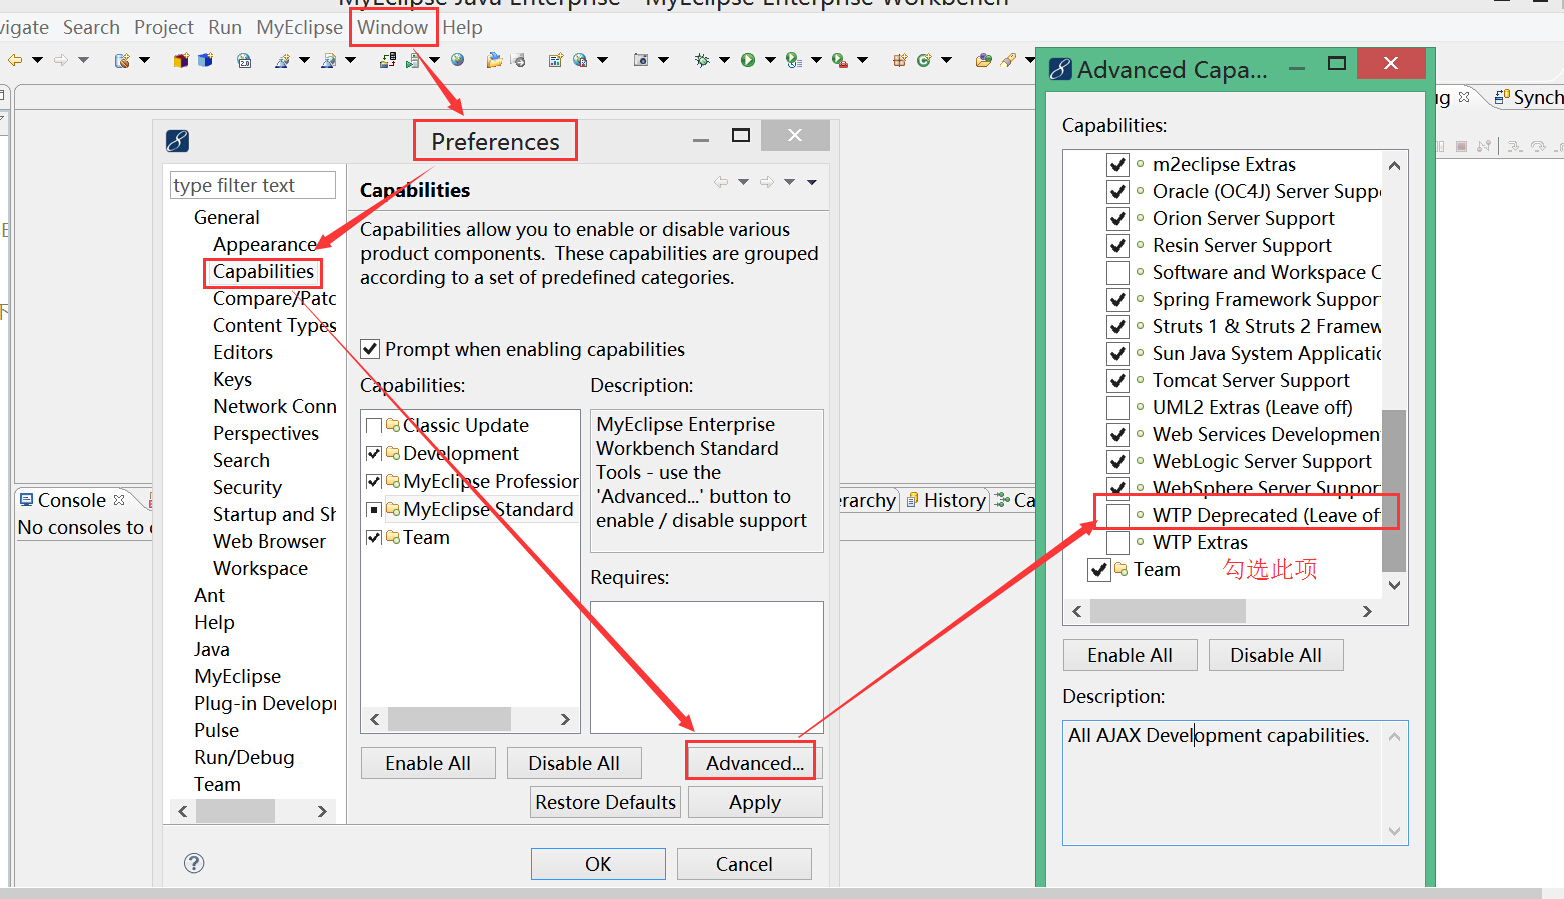Click the green Run play icon
1564x899 pixels.
click(x=748, y=60)
